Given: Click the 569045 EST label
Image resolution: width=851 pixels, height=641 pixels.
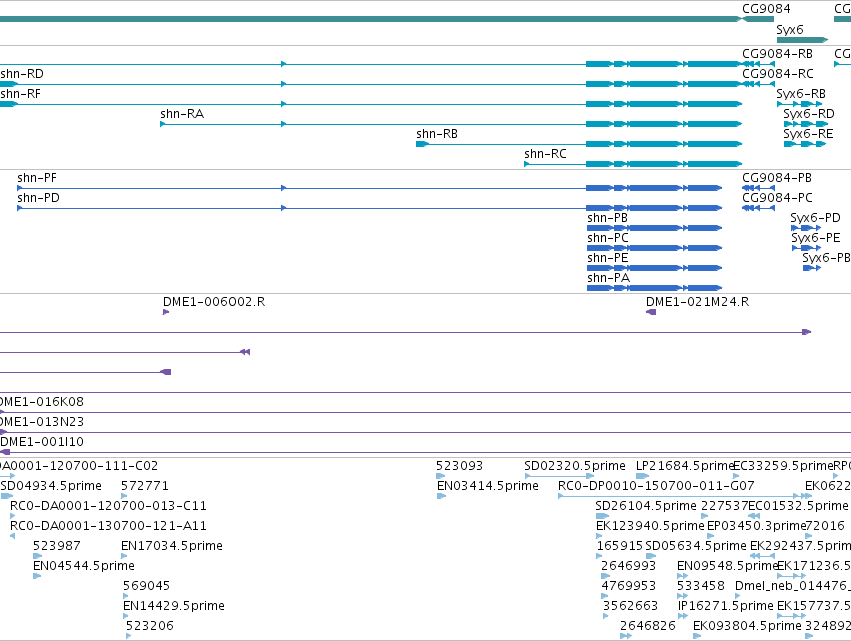Looking at the screenshot, I should click(x=147, y=587).
